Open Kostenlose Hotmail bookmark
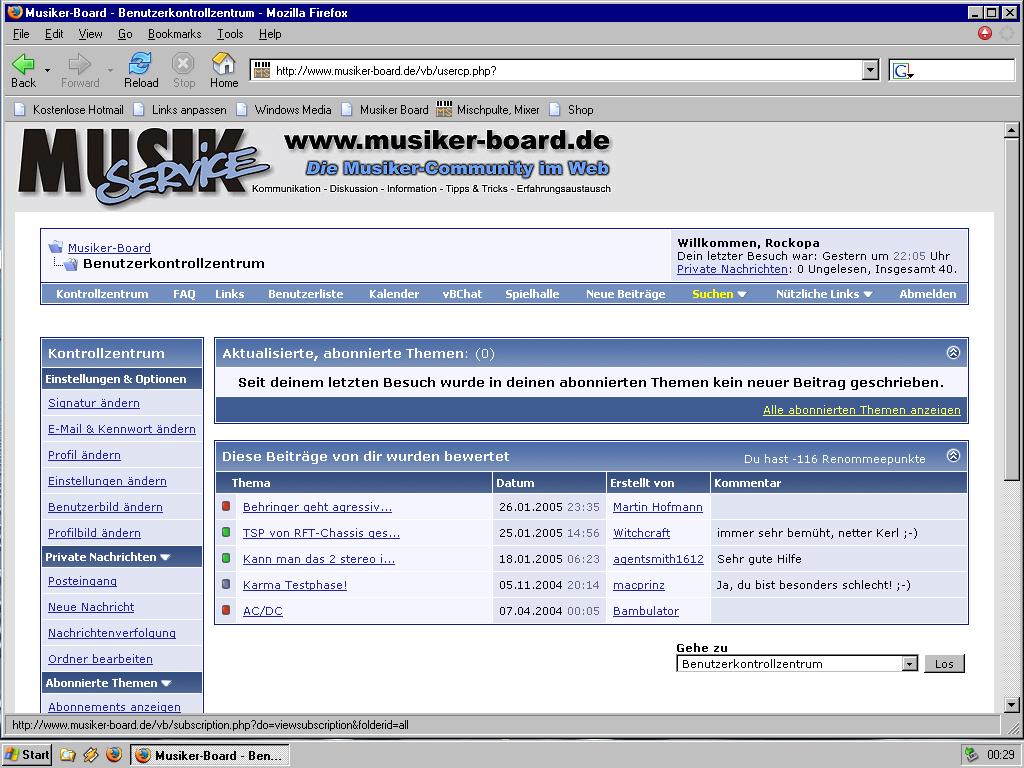The width and height of the screenshot is (1024, 768). [x=69, y=110]
